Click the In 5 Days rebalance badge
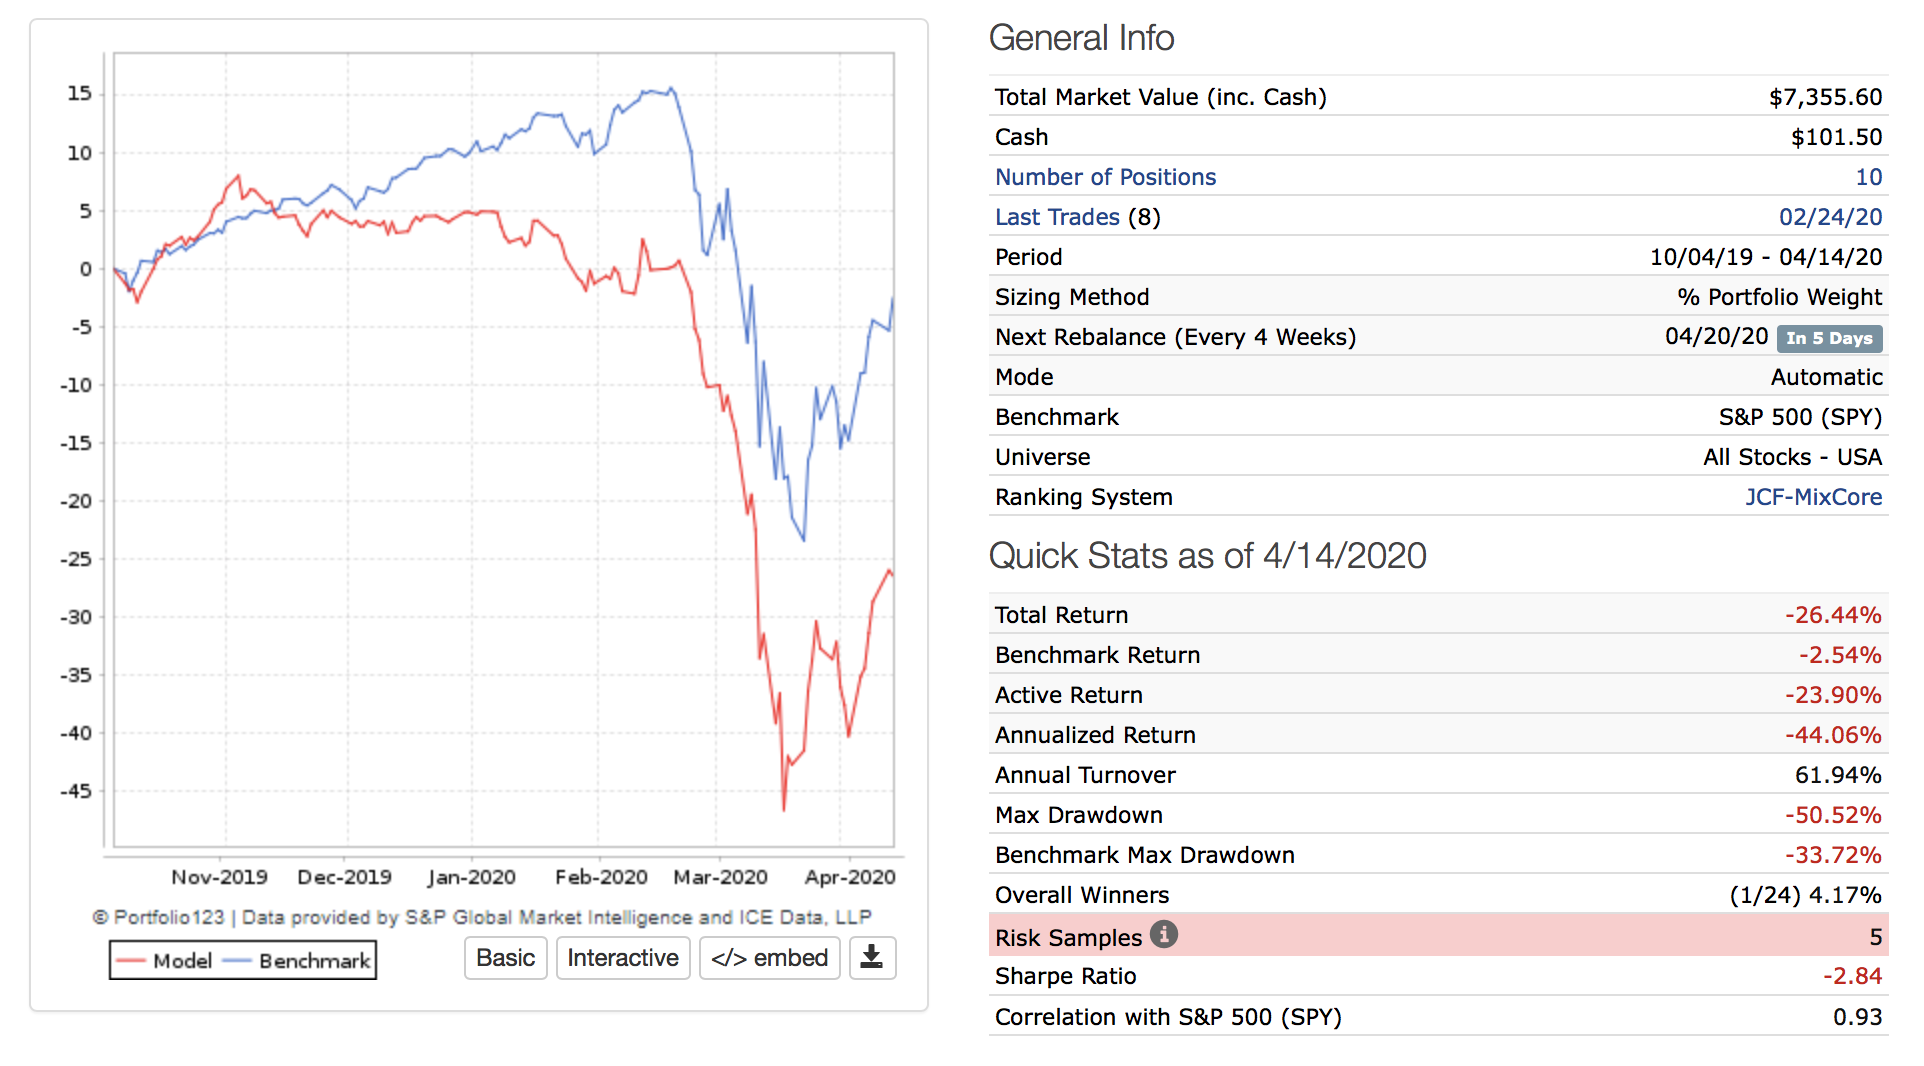Image resolution: width=1924 pixels, height=1066 pixels. click(x=1829, y=338)
